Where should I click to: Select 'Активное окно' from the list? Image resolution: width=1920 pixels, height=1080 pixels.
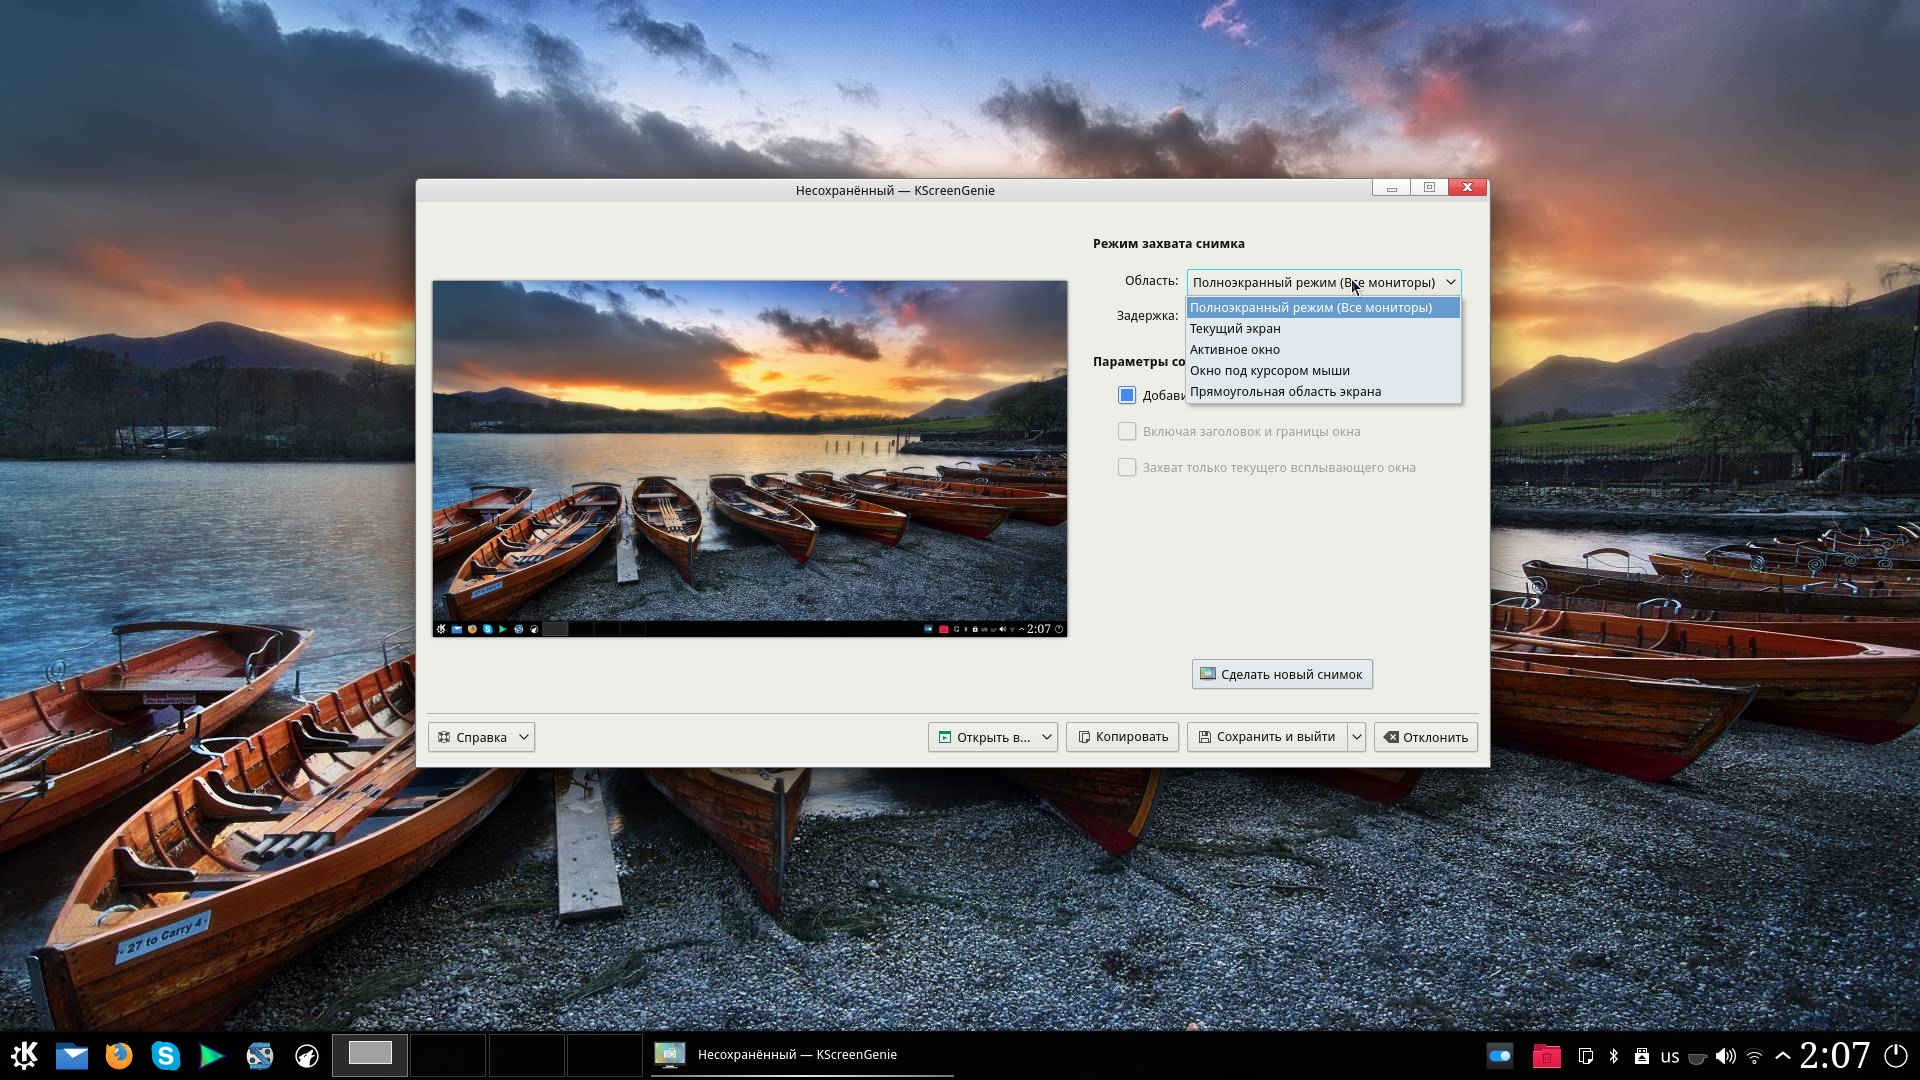[x=1235, y=349]
